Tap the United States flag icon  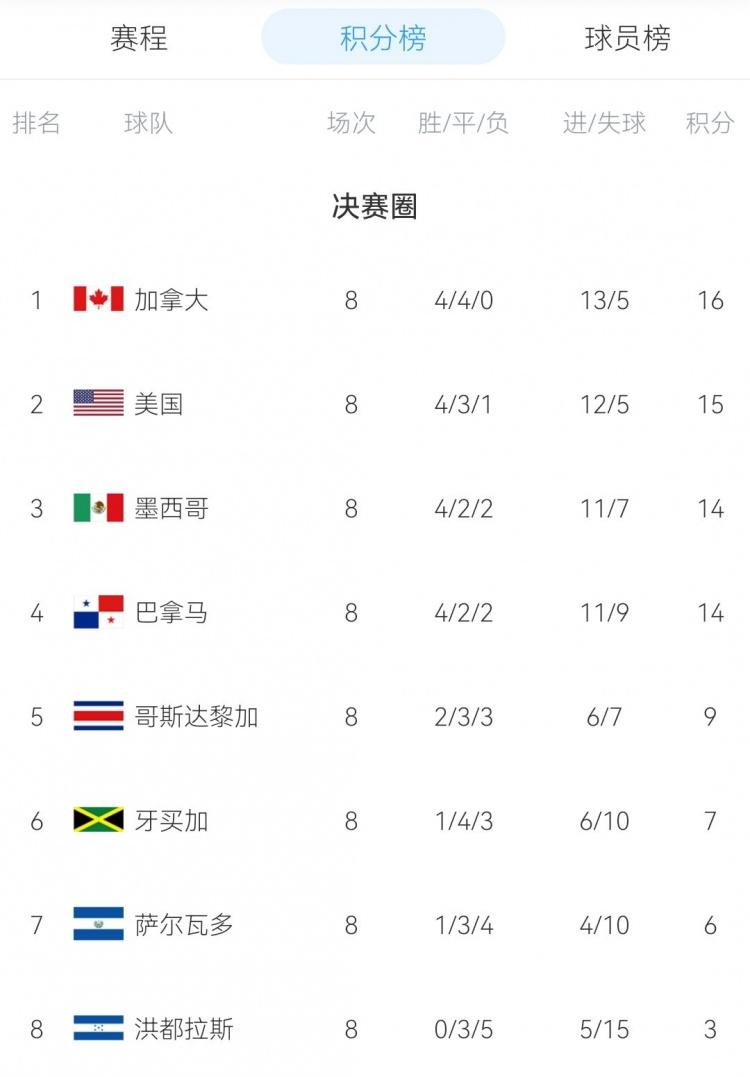click(98, 403)
